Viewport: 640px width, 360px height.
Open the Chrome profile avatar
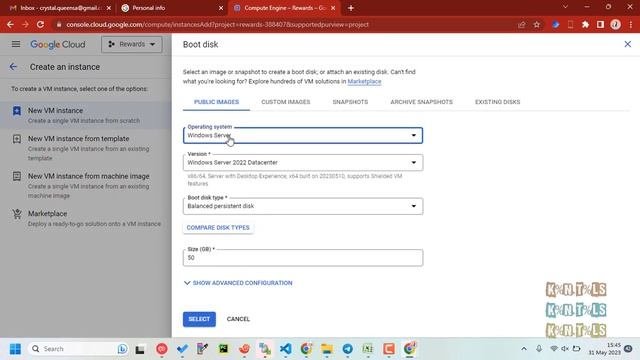coord(616,24)
